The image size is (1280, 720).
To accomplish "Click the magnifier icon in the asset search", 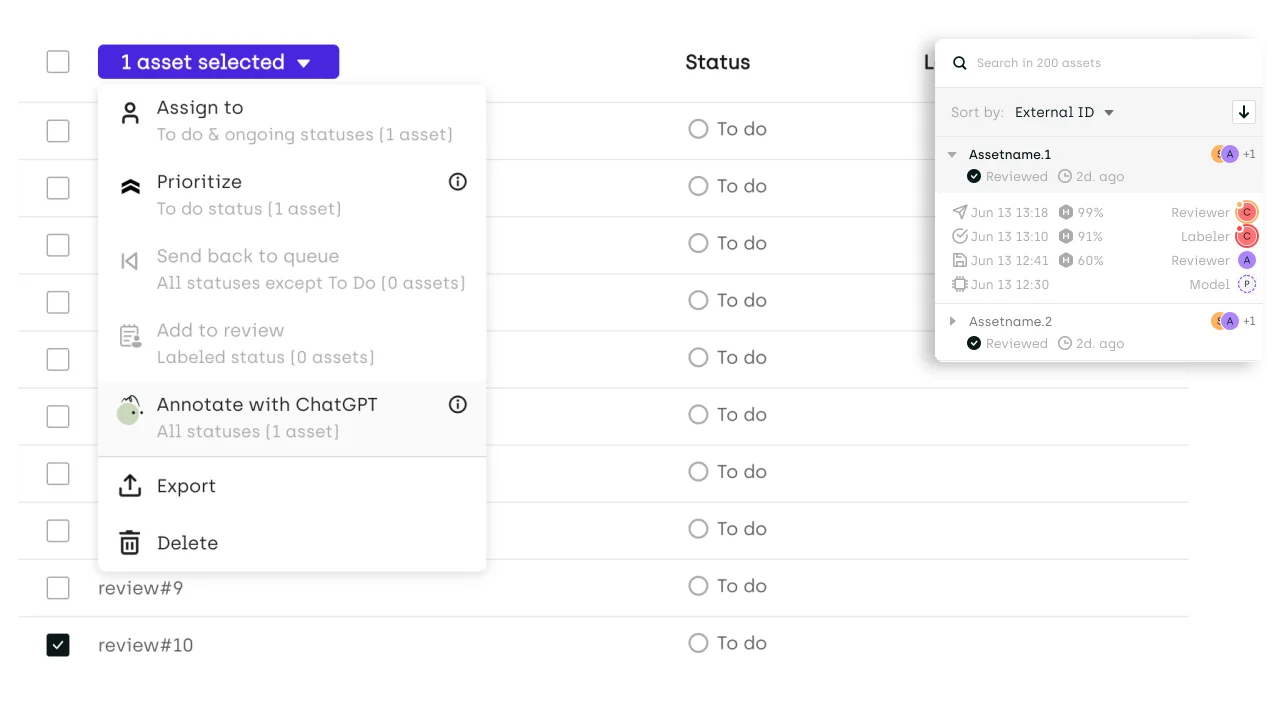I will (960, 63).
